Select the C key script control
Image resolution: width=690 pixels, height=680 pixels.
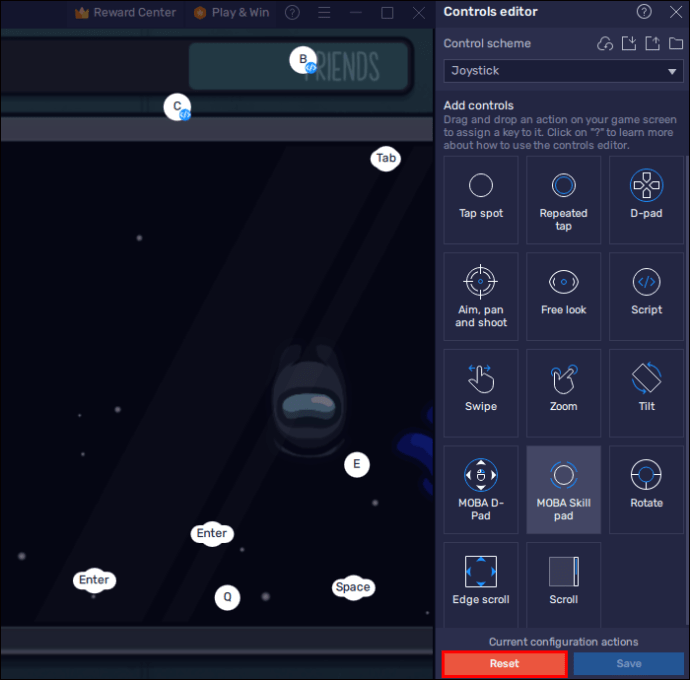point(177,107)
